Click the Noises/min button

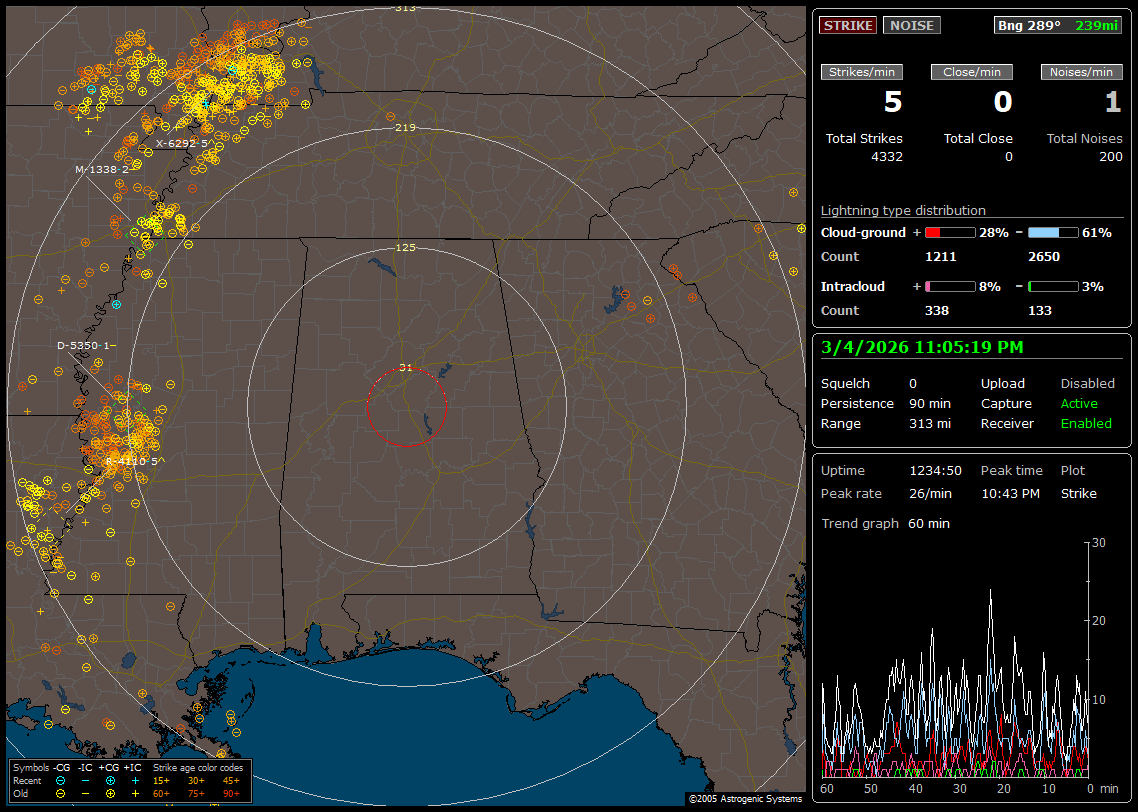click(1082, 72)
